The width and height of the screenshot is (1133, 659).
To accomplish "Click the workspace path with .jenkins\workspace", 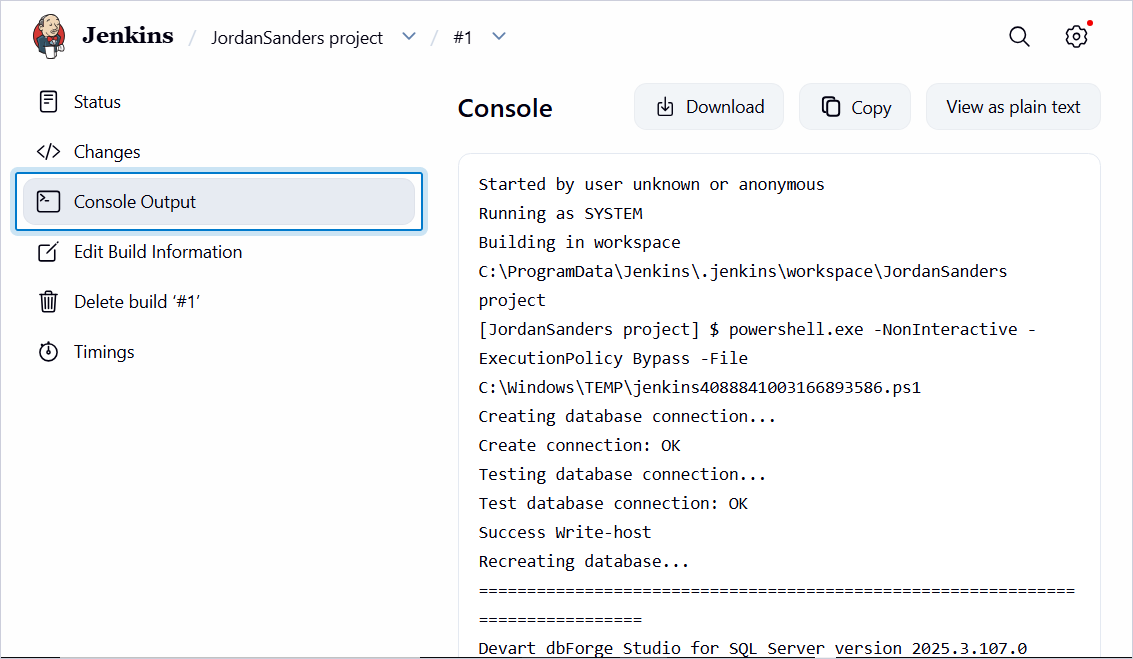I will coord(742,272).
